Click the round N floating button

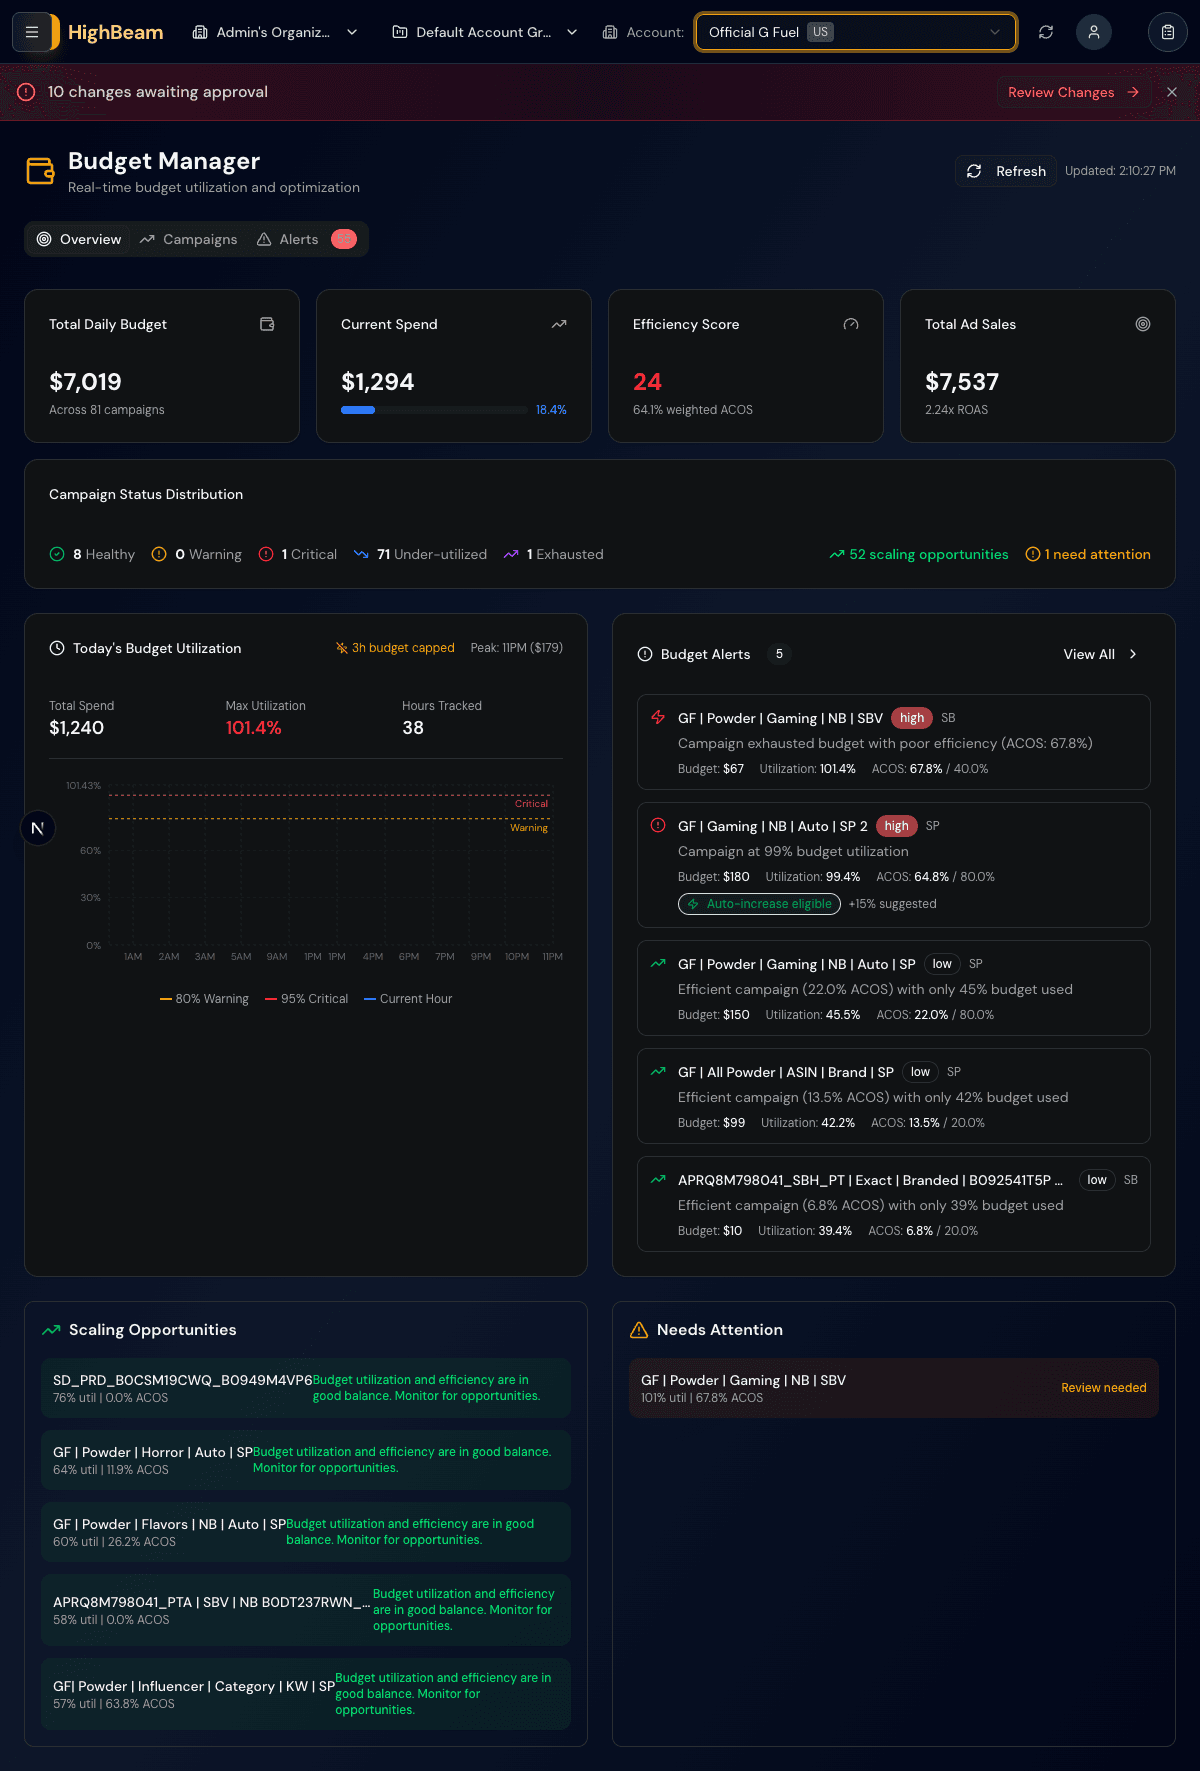pyautogui.click(x=38, y=828)
